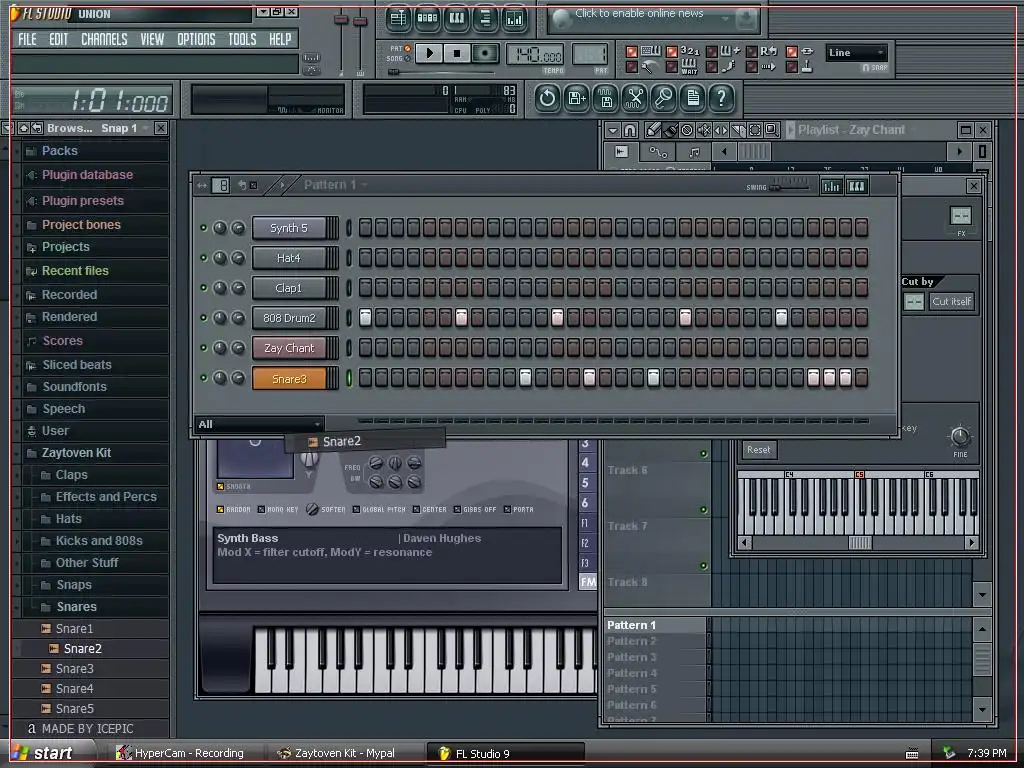Click the undo history circular arrow icon
1024x768 pixels.
(547, 99)
